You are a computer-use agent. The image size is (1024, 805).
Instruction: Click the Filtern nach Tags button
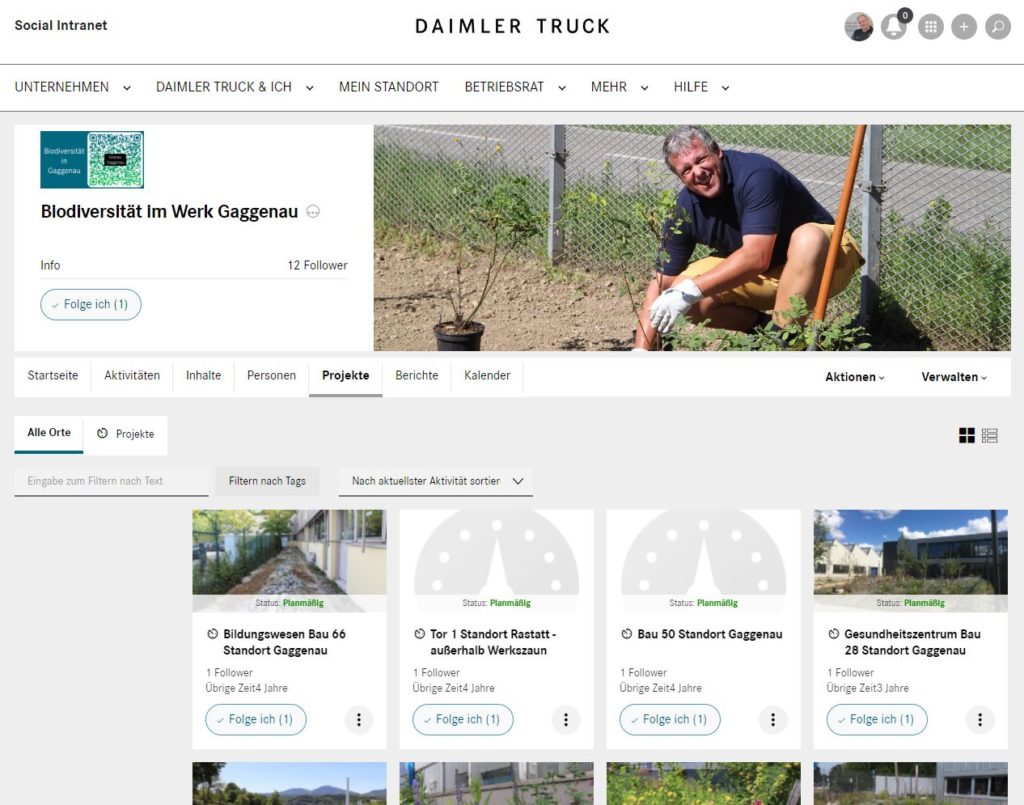(267, 481)
